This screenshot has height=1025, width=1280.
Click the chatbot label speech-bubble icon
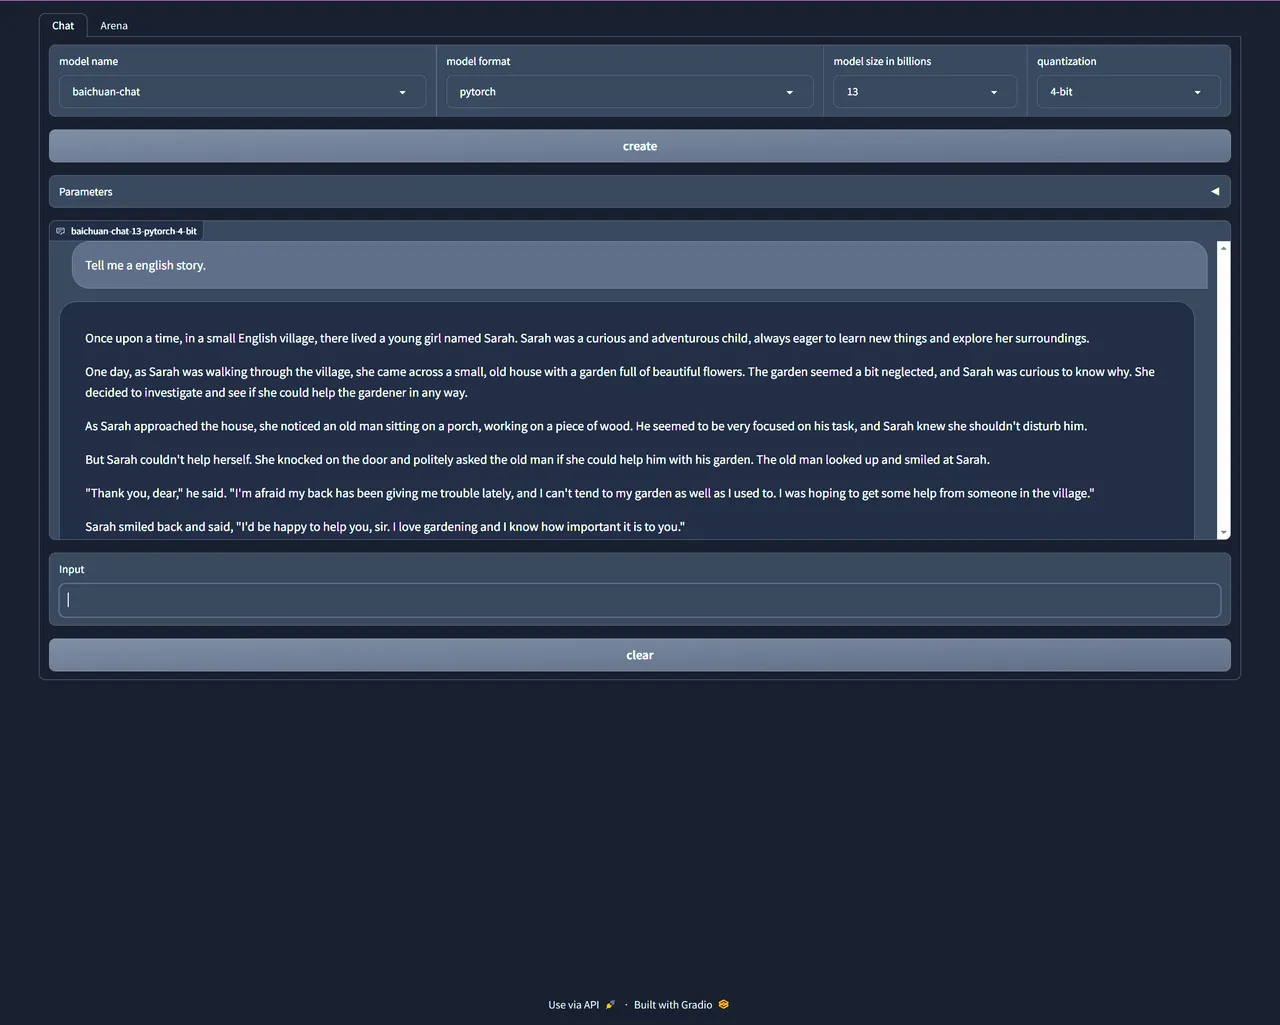(61, 231)
